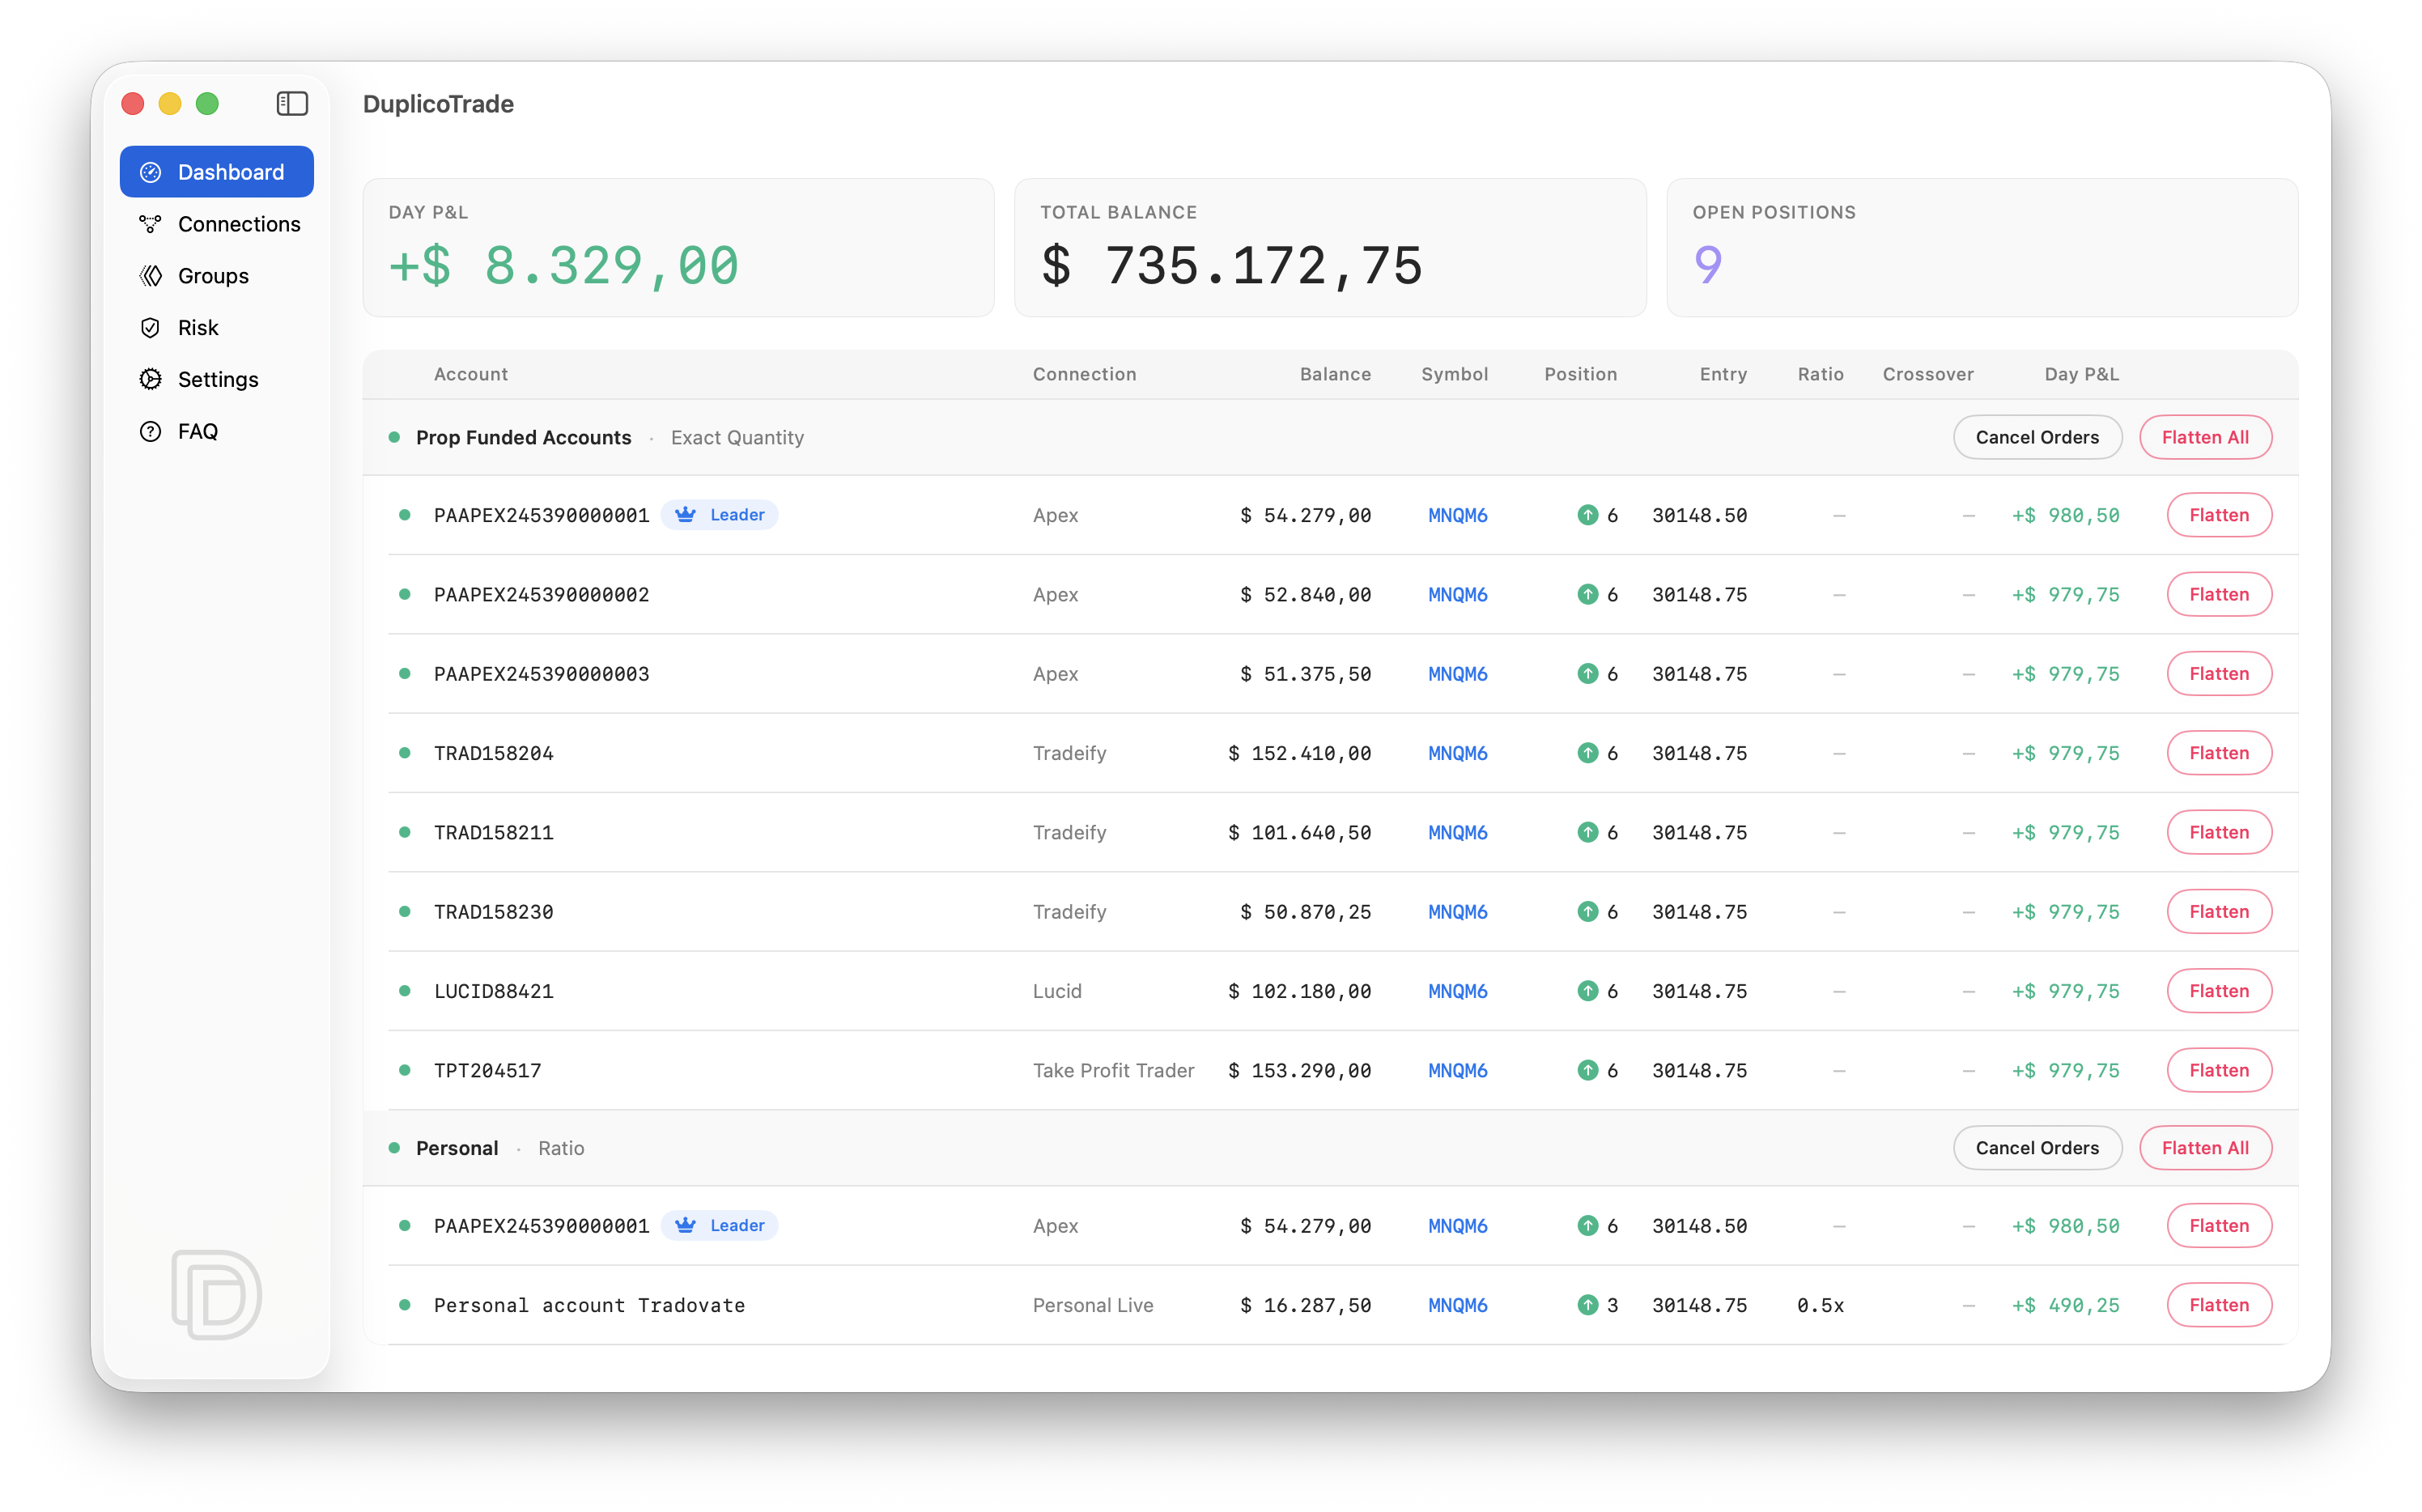This screenshot has height=1512, width=2422.
Task: Flatten account PAAPEX245390000003
Action: pyautogui.click(x=2219, y=674)
